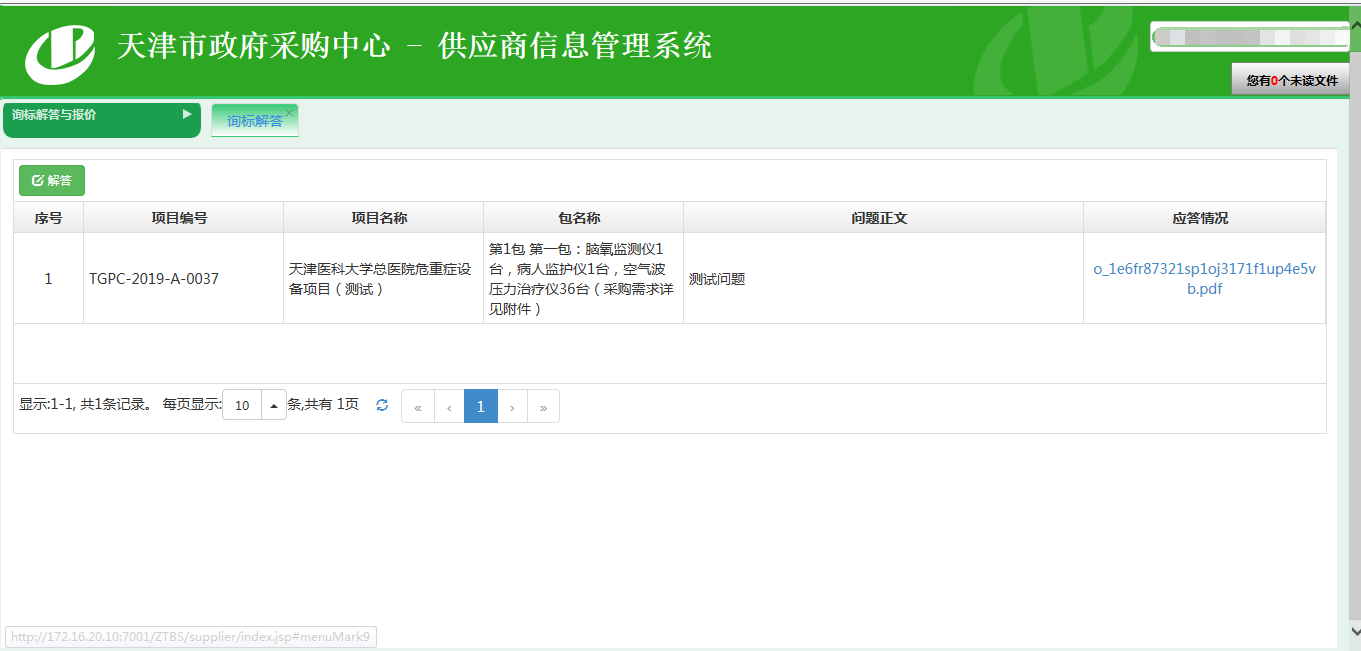This screenshot has width=1361, height=651.
Task: Close the 询标解答 tab
Action: tap(290, 113)
